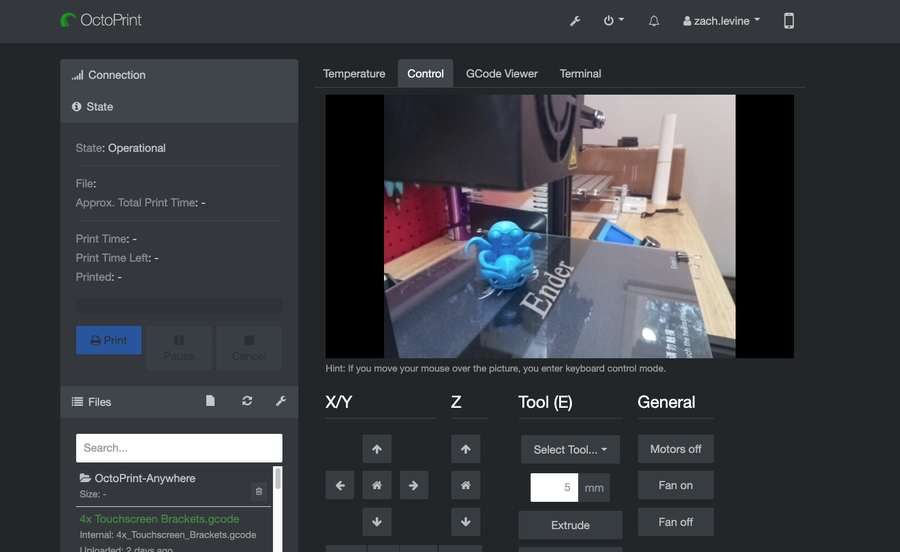Delete the OctoPrint-Anywhere folder with trash icon
The height and width of the screenshot is (552, 900).
click(x=258, y=491)
